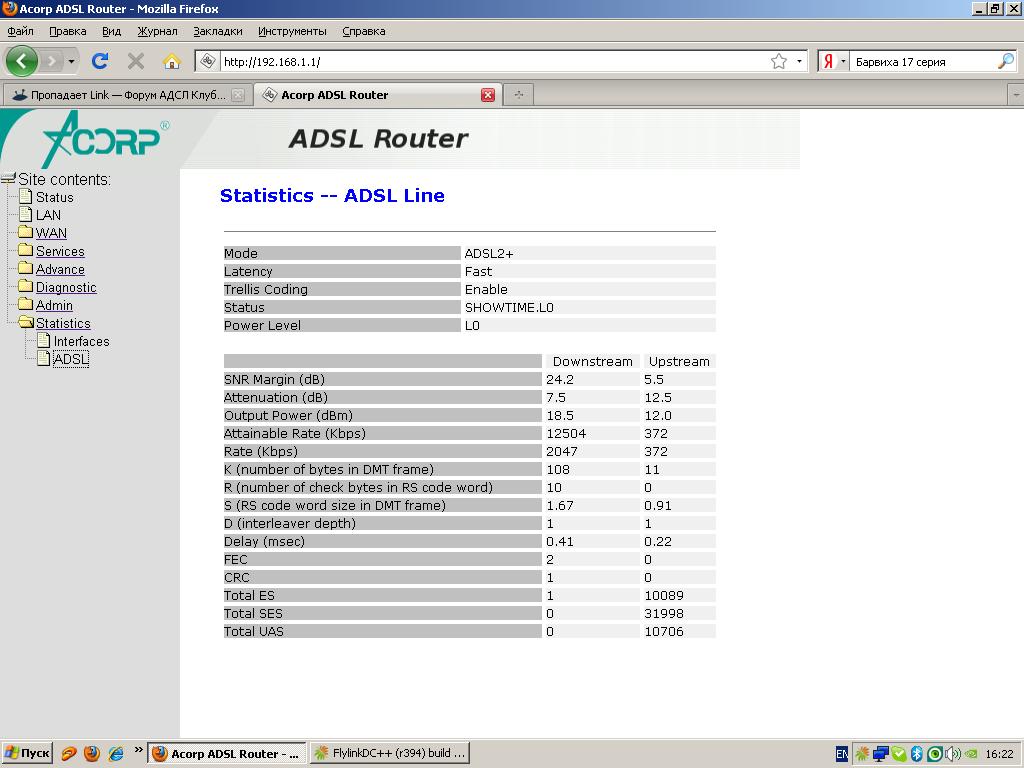Launch Firefox from the Quick Launch bar
The height and width of the screenshot is (768, 1024).
click(x=92, y=754)
